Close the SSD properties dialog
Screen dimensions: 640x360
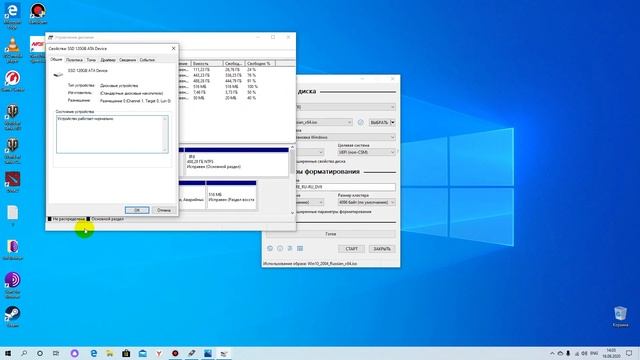pyautogui.click(x=173, y=48)
